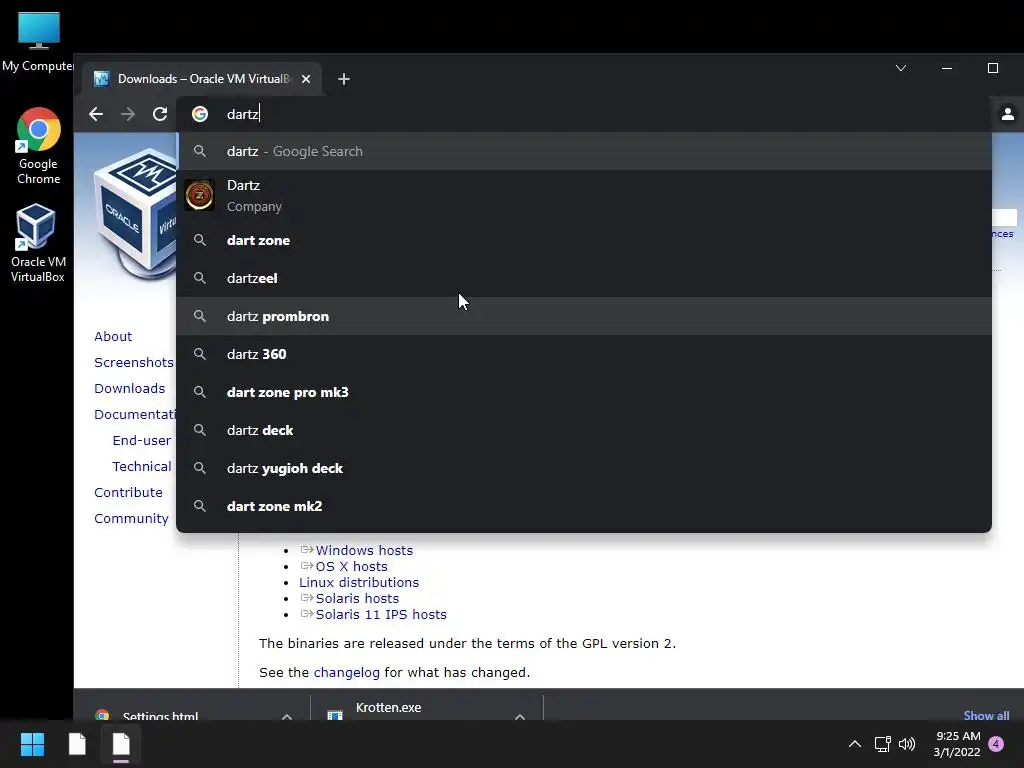Click Show all downloads
Viewport: 1024px width, 768px height.
(x=986, y=715)
